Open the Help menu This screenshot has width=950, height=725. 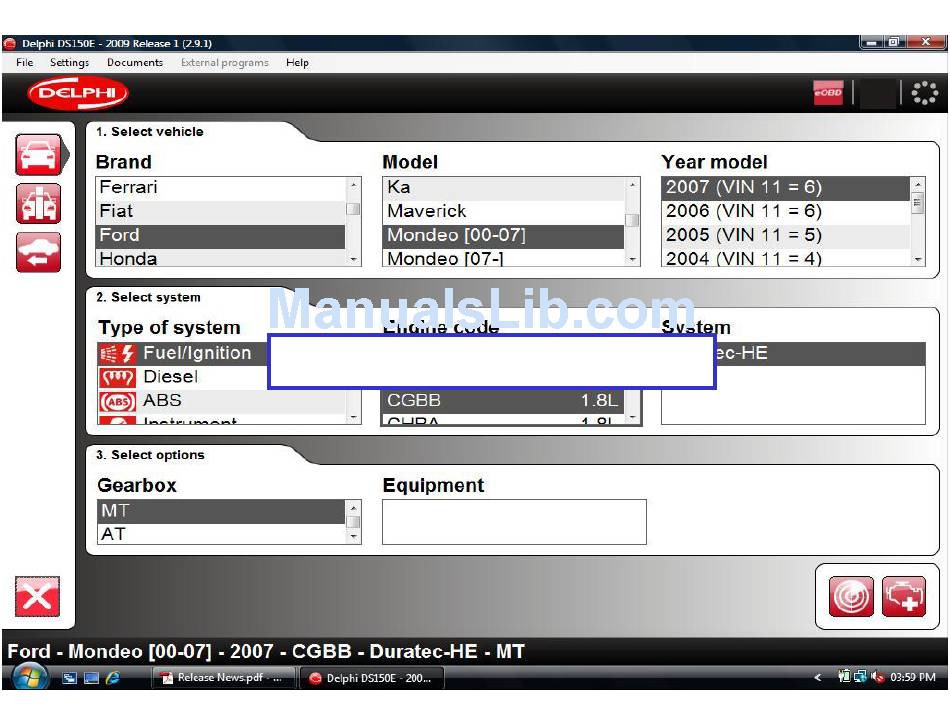tap(297, 62)
